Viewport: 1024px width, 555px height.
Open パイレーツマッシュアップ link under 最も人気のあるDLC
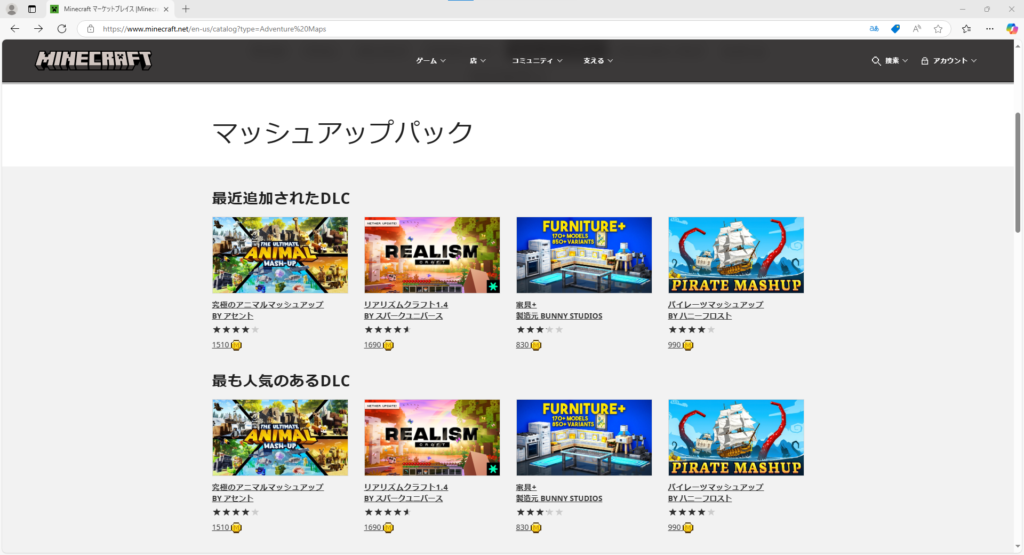[715, 487]
